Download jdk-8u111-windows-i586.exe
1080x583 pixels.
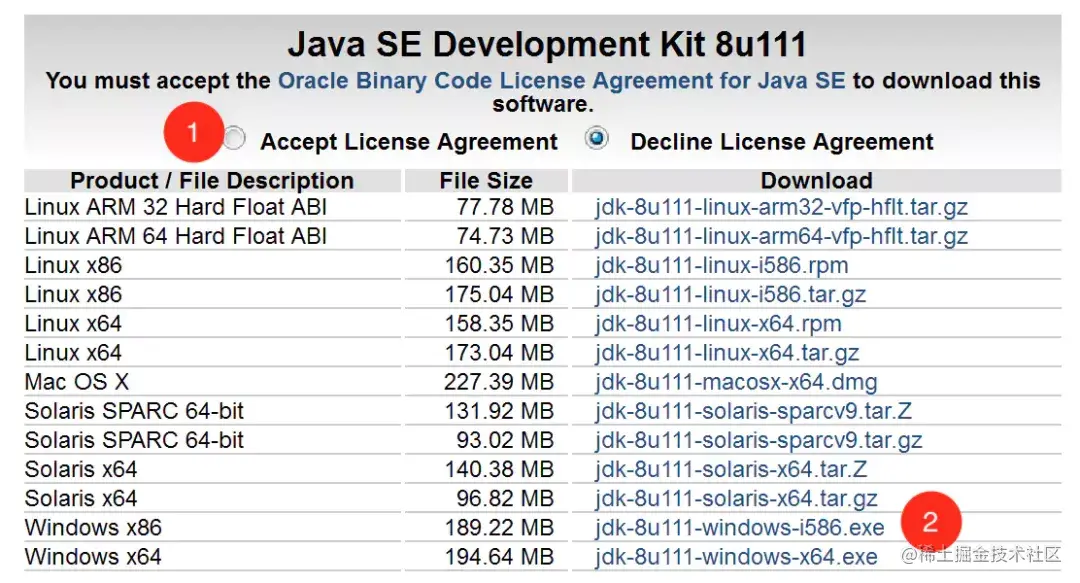(x=740, y=528)
